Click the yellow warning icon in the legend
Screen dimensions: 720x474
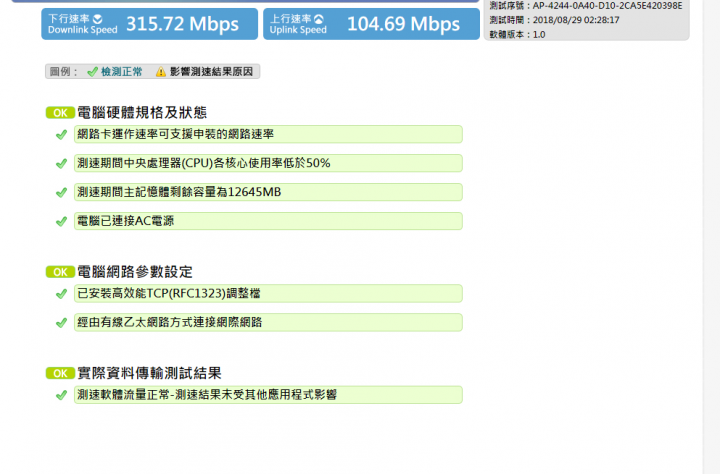161,72
